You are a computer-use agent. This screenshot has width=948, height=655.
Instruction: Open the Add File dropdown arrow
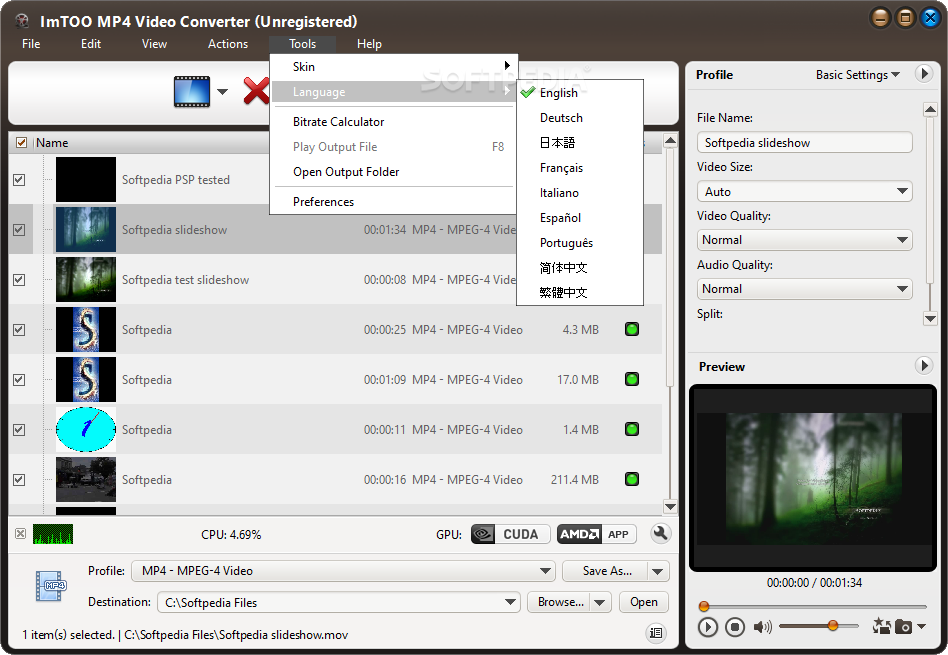222,92
